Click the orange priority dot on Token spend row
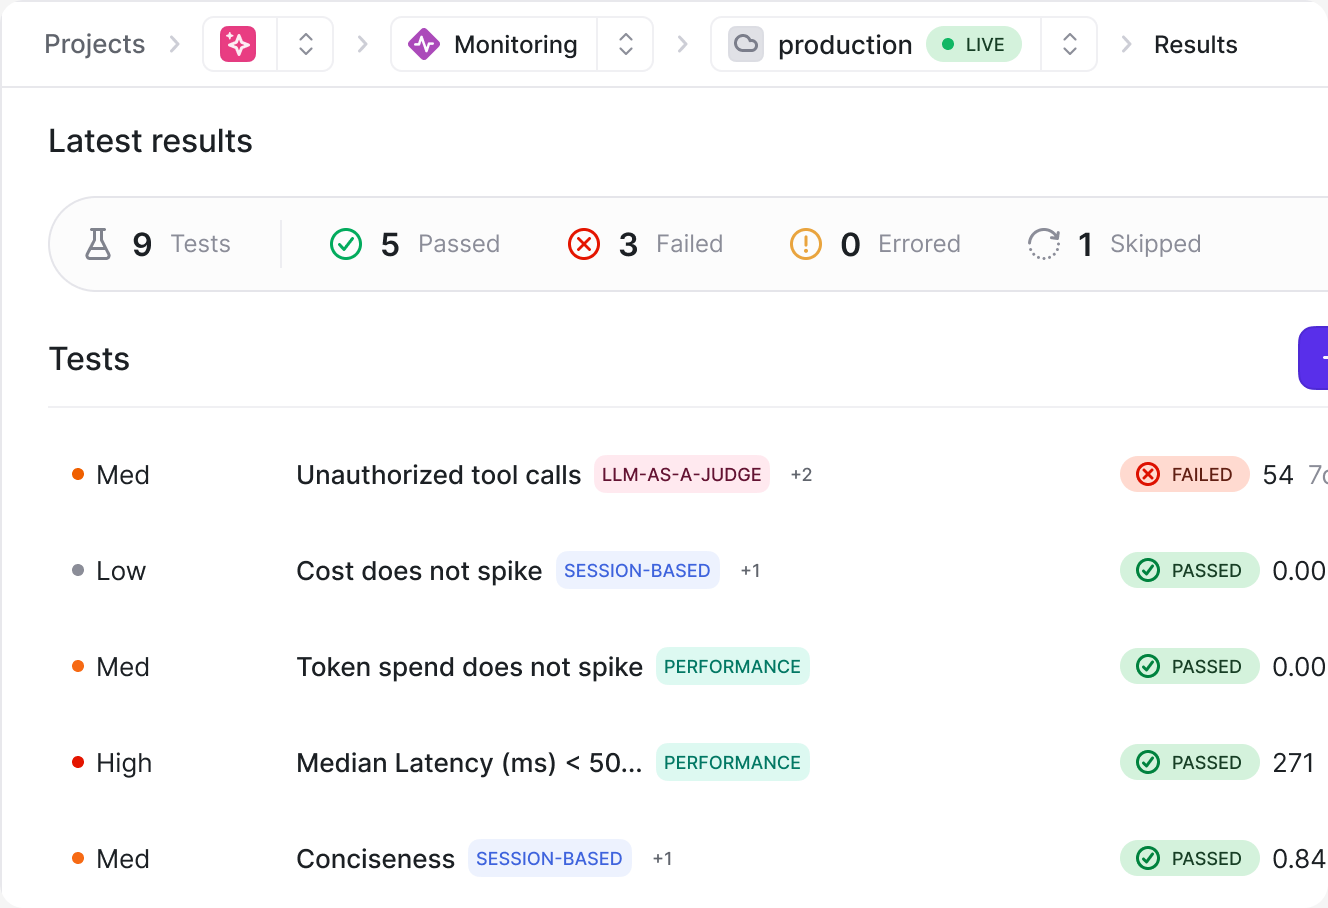Image resolution: width=1328 pixels, height=908 pixels. pos(78,666)
